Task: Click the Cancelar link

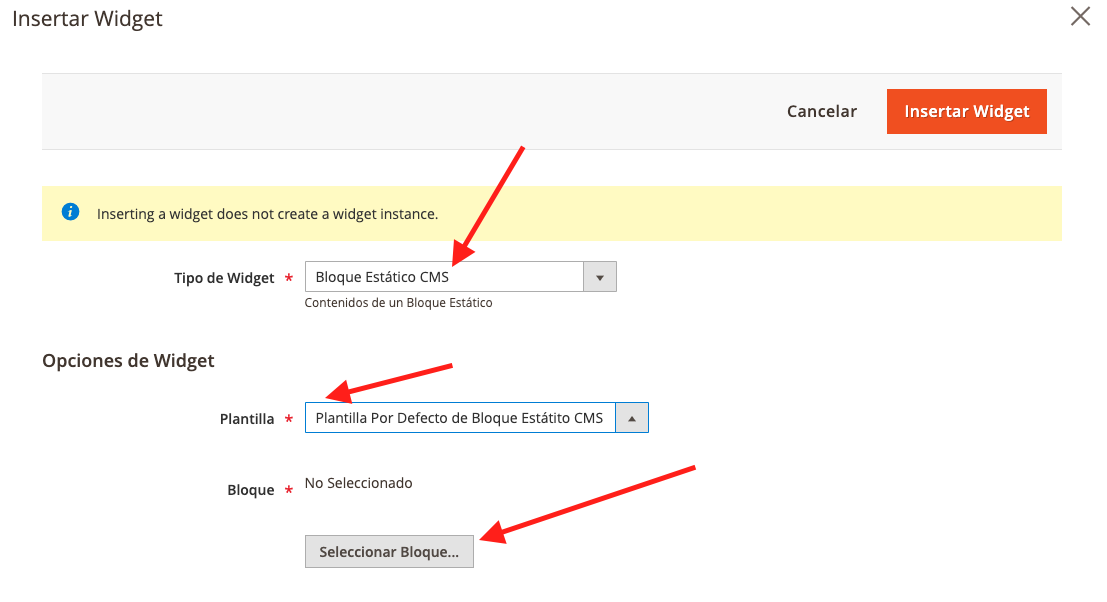Action: (x=822, y=112)
